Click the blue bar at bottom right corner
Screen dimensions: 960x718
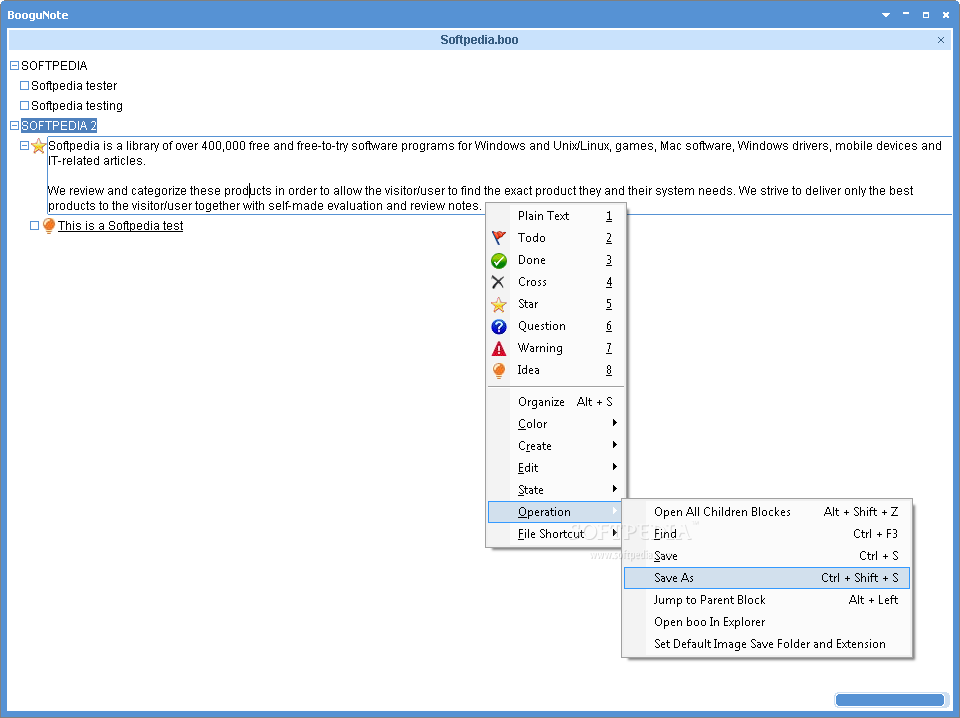point(890,700)
